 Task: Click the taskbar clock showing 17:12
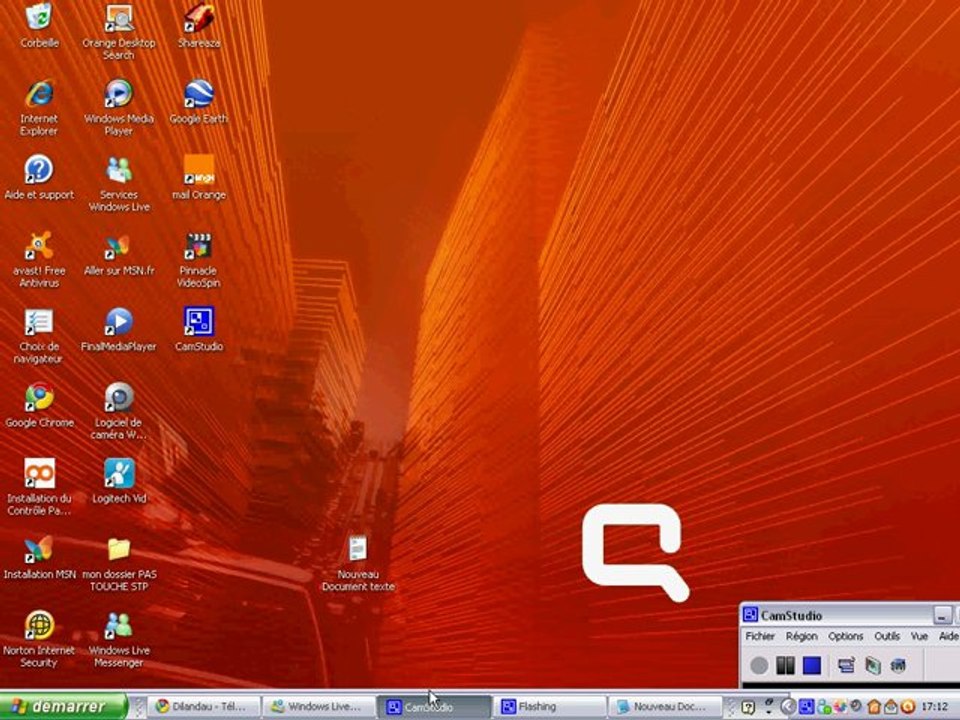(935, 707)
